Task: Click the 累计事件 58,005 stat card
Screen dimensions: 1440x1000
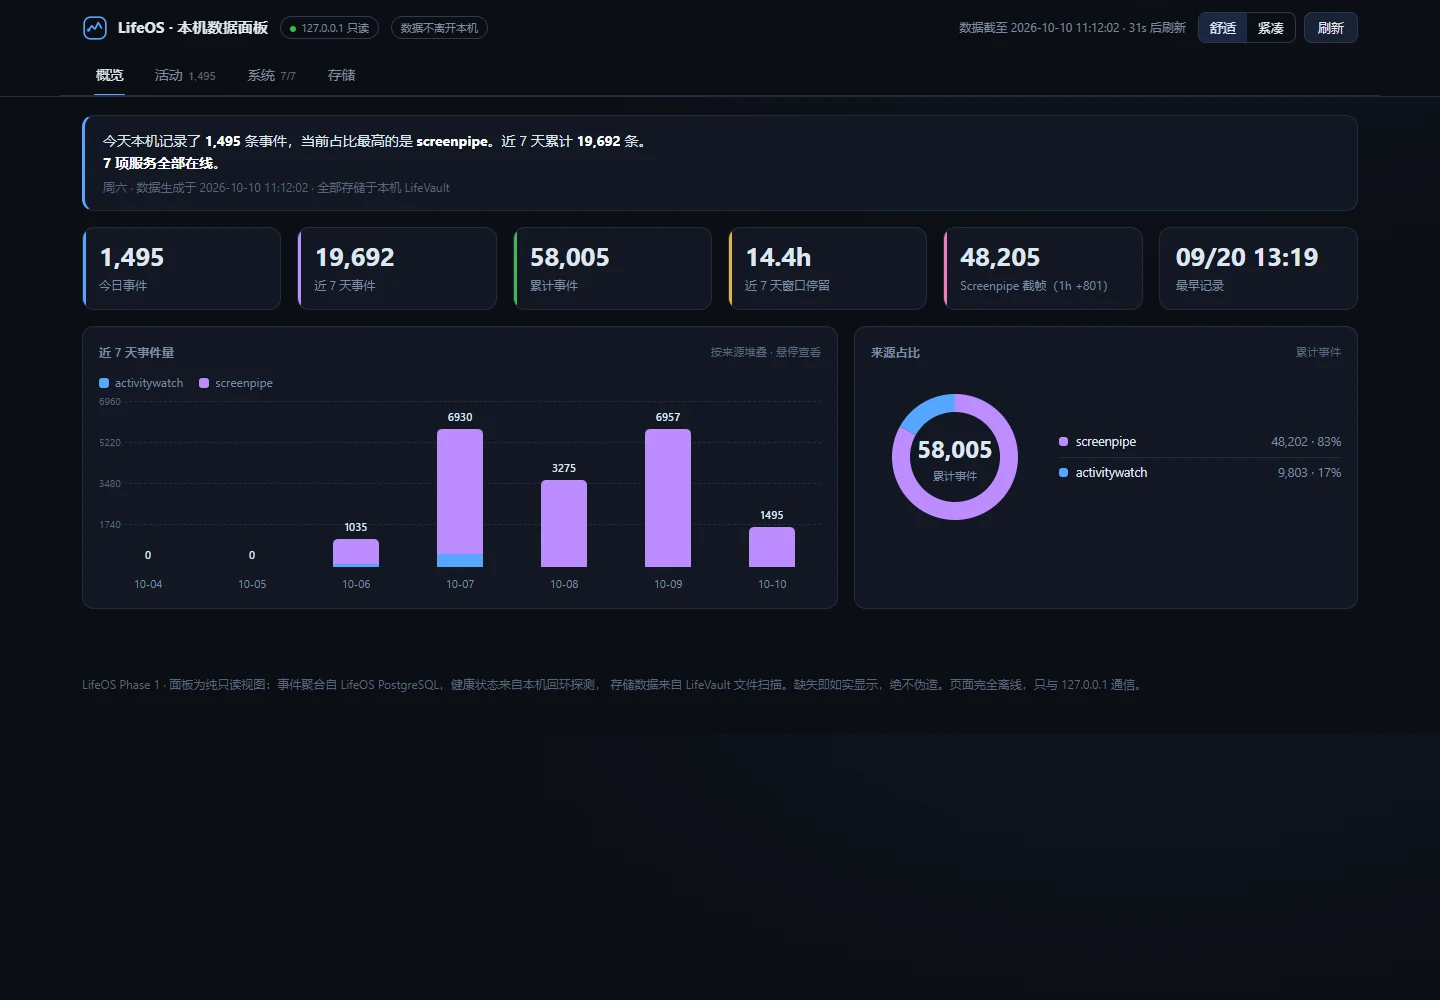Action: pos(612,268)
